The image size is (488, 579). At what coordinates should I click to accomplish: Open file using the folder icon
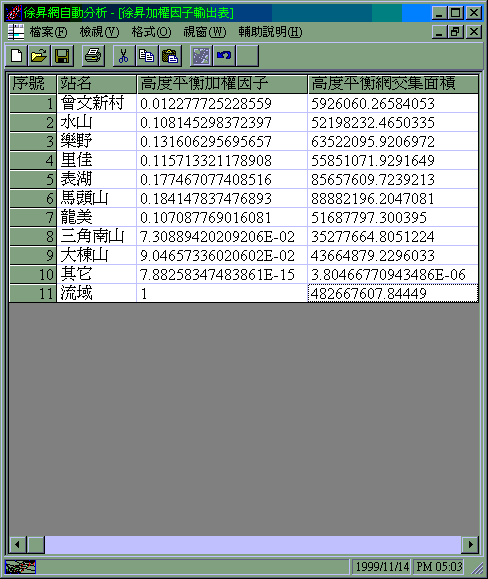(39, 56)
